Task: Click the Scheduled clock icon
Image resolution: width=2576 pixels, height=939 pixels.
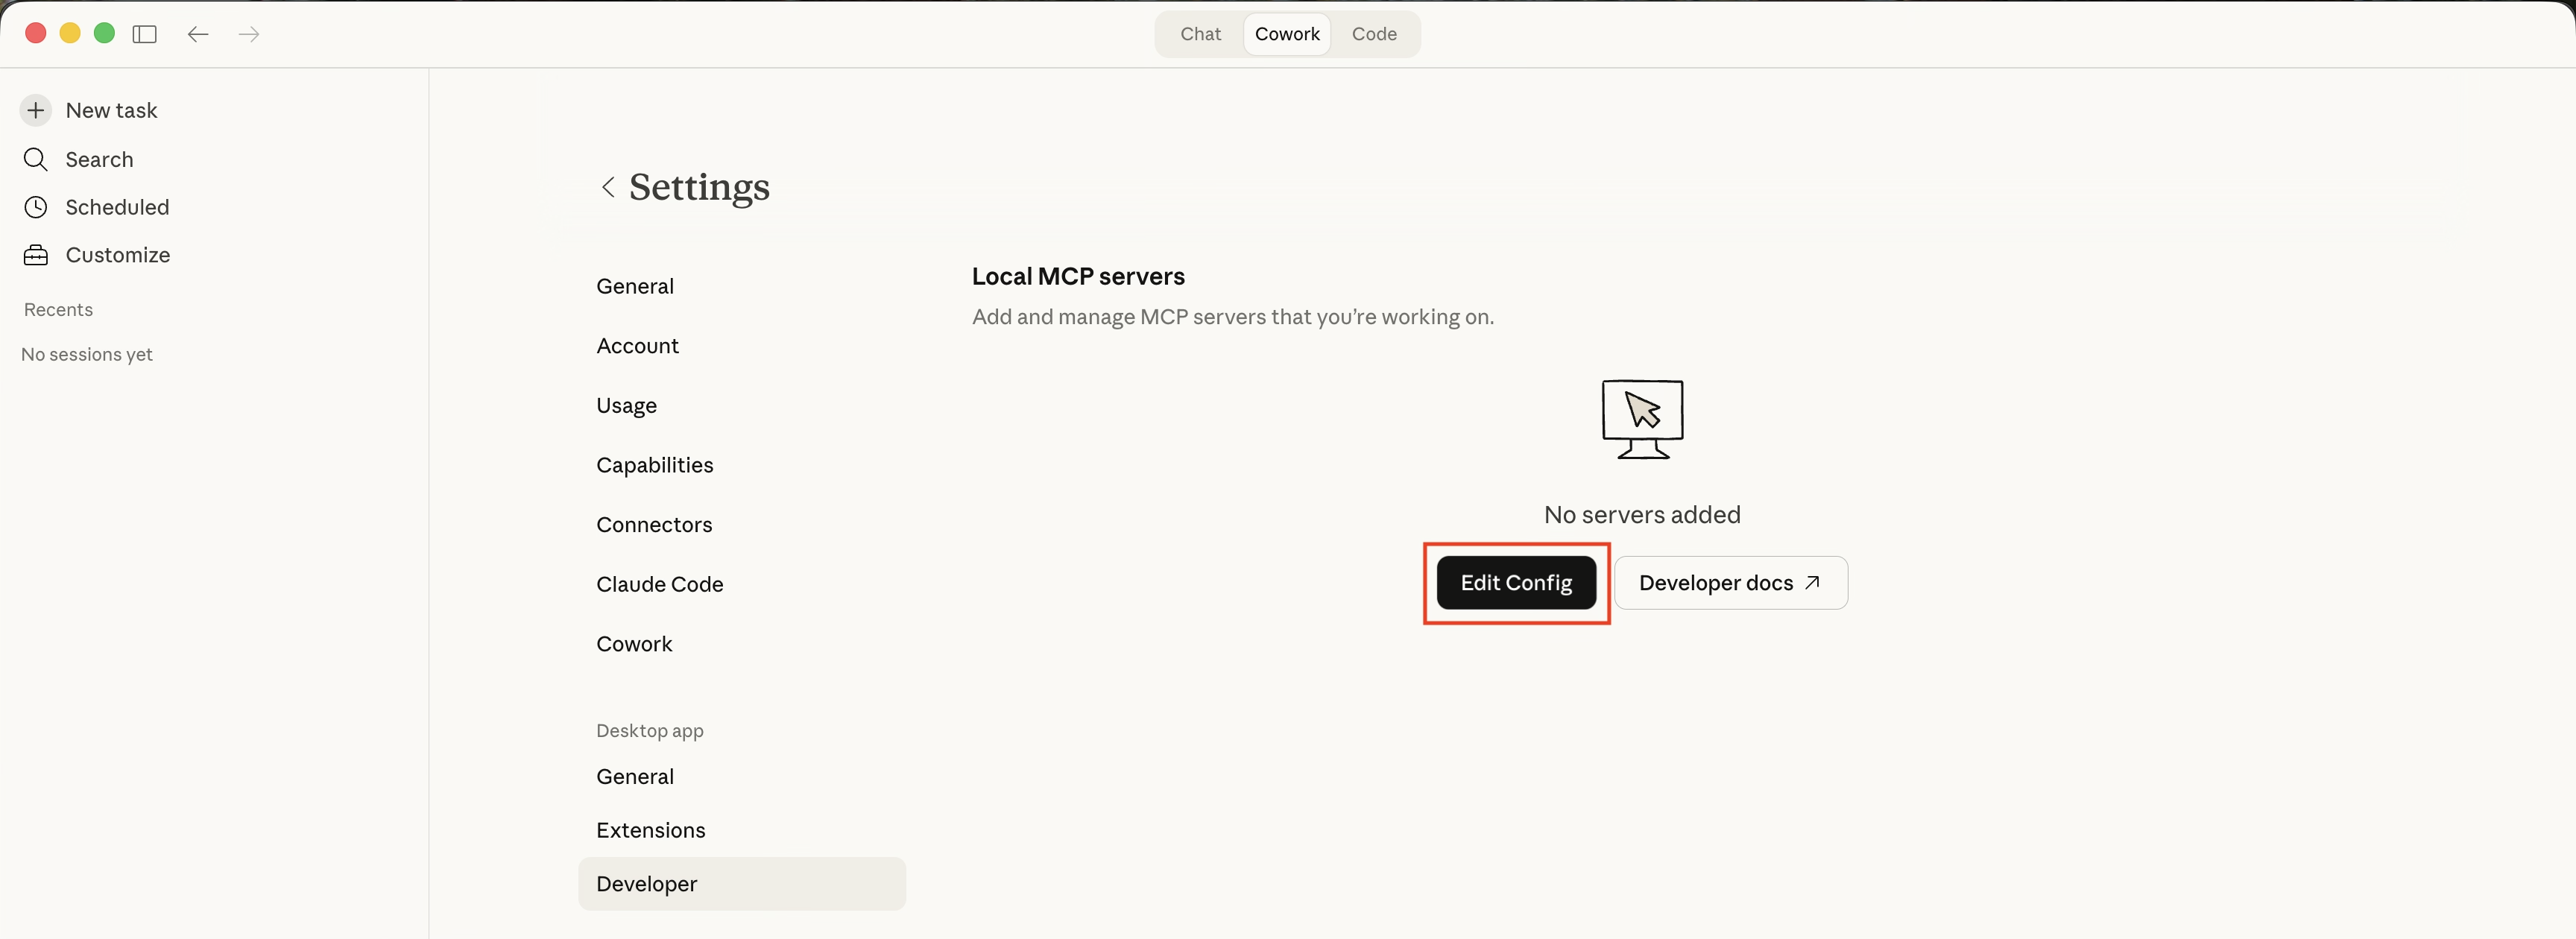Action: [x=36, y=207]
